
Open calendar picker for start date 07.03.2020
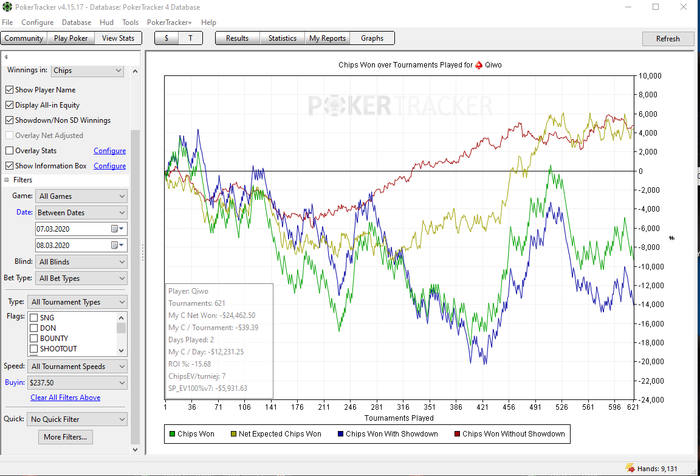(x=117, y=229)
